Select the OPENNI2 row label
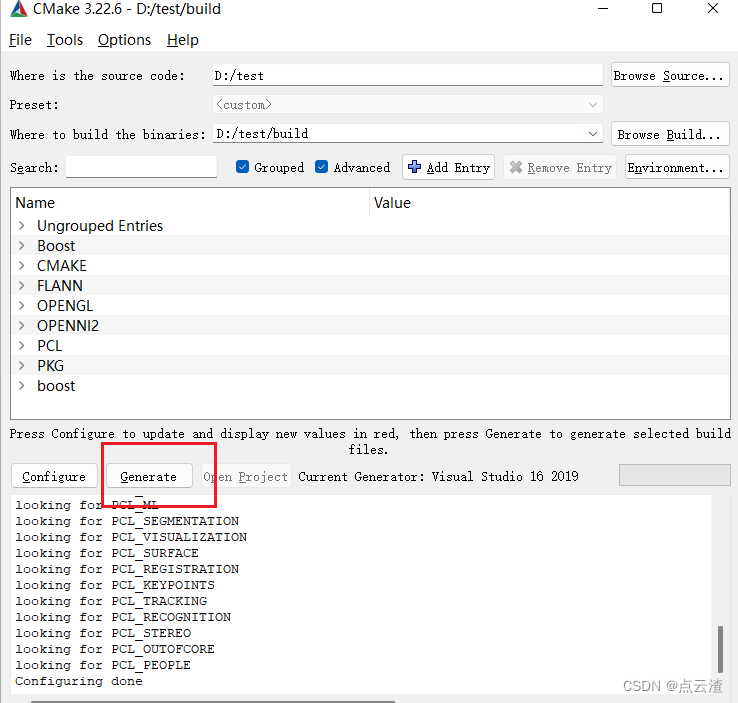Screen dimensions: 738x703 pos(68,326)
